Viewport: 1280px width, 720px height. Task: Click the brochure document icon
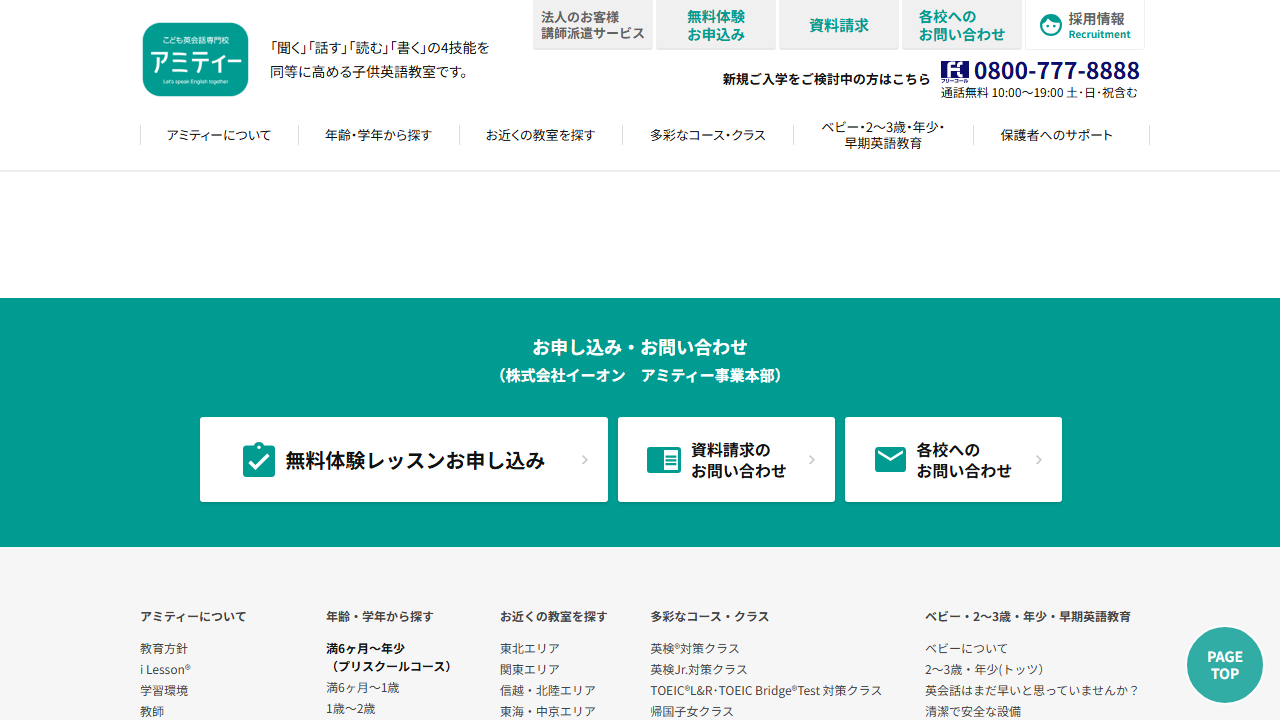pyautogui.click(x=664, y=460)
